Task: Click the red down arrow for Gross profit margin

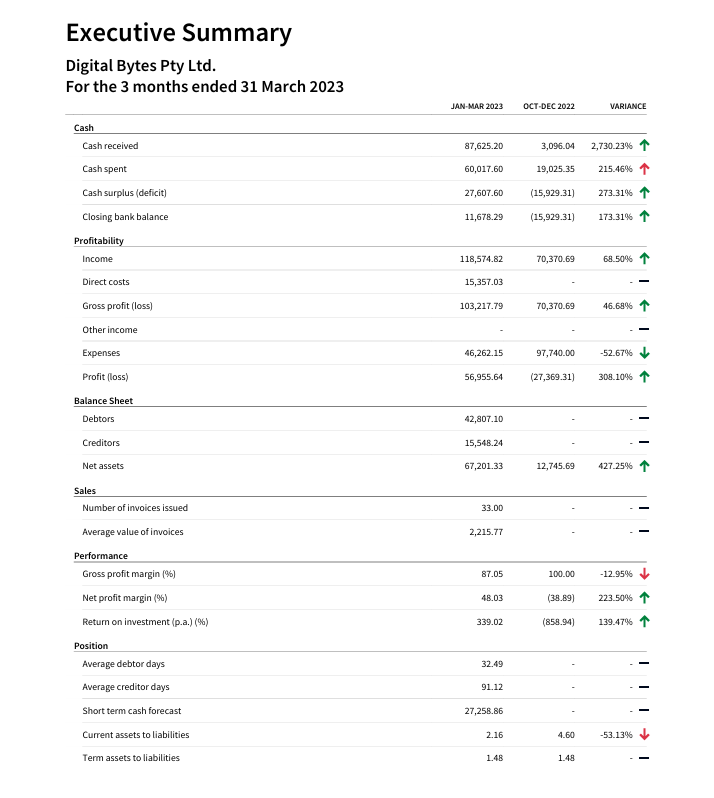Action: click(644, 574)
